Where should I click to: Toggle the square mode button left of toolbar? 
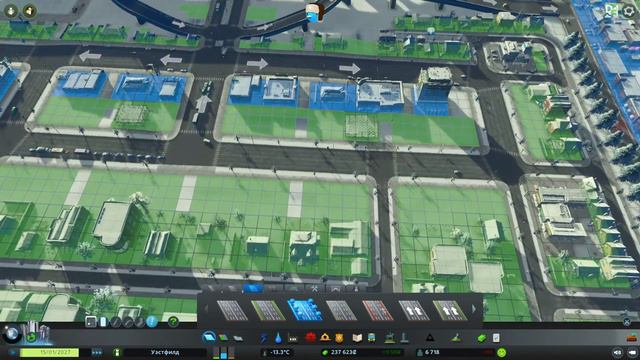(x=91, y=322)
